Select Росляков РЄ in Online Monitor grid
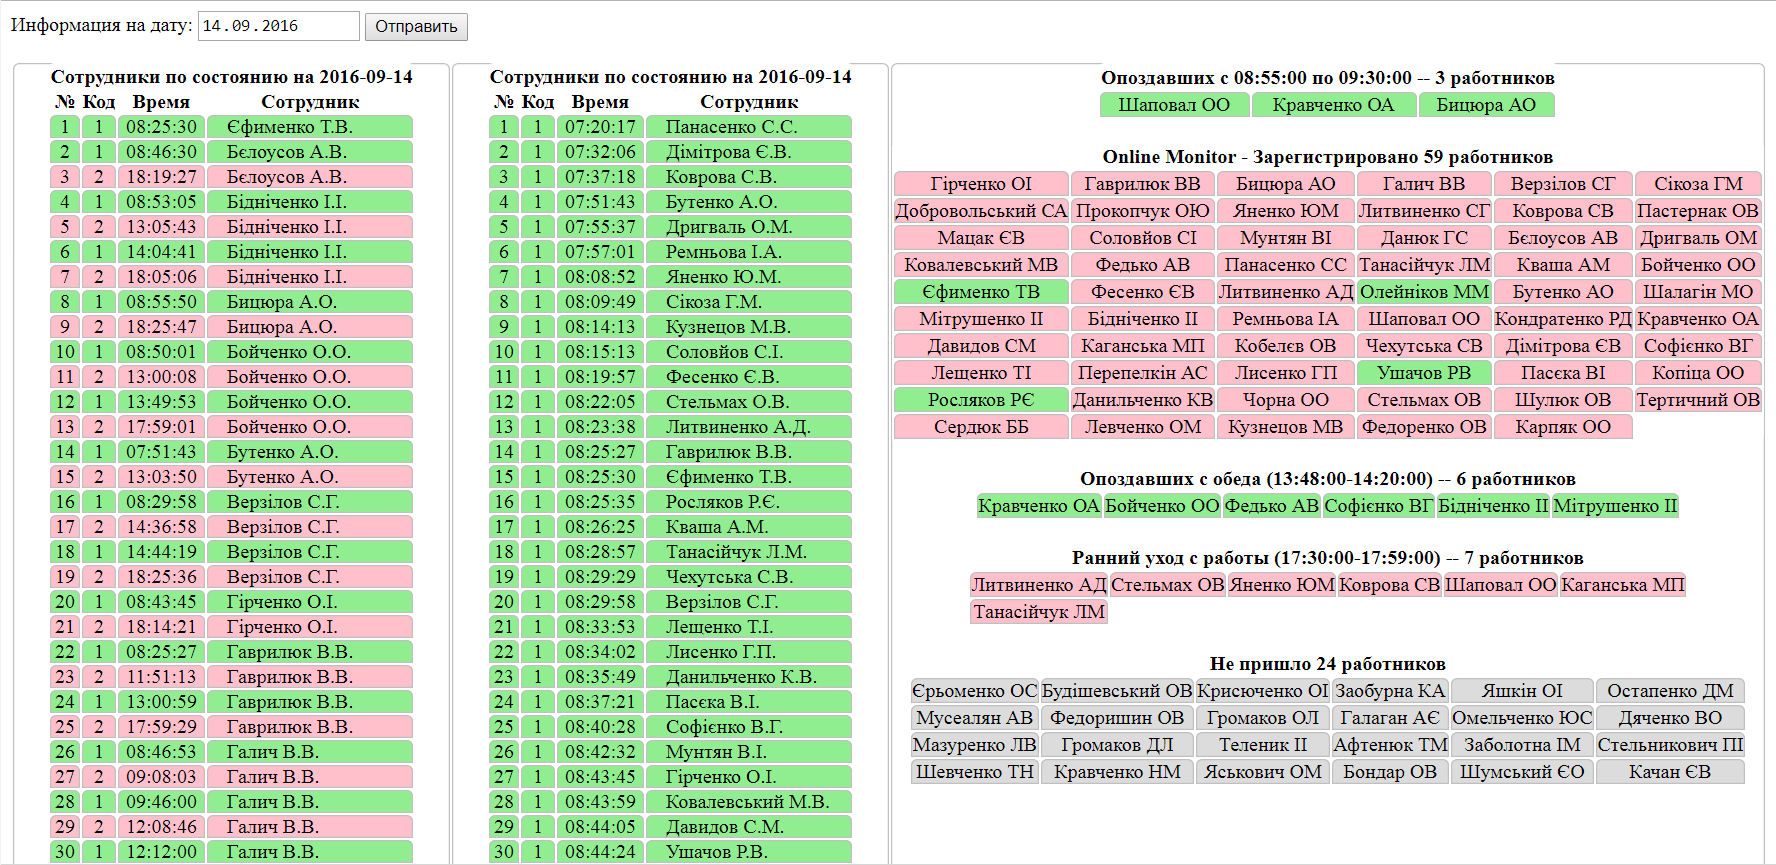Screen dimensions: 1776x865 coord(980,400)
